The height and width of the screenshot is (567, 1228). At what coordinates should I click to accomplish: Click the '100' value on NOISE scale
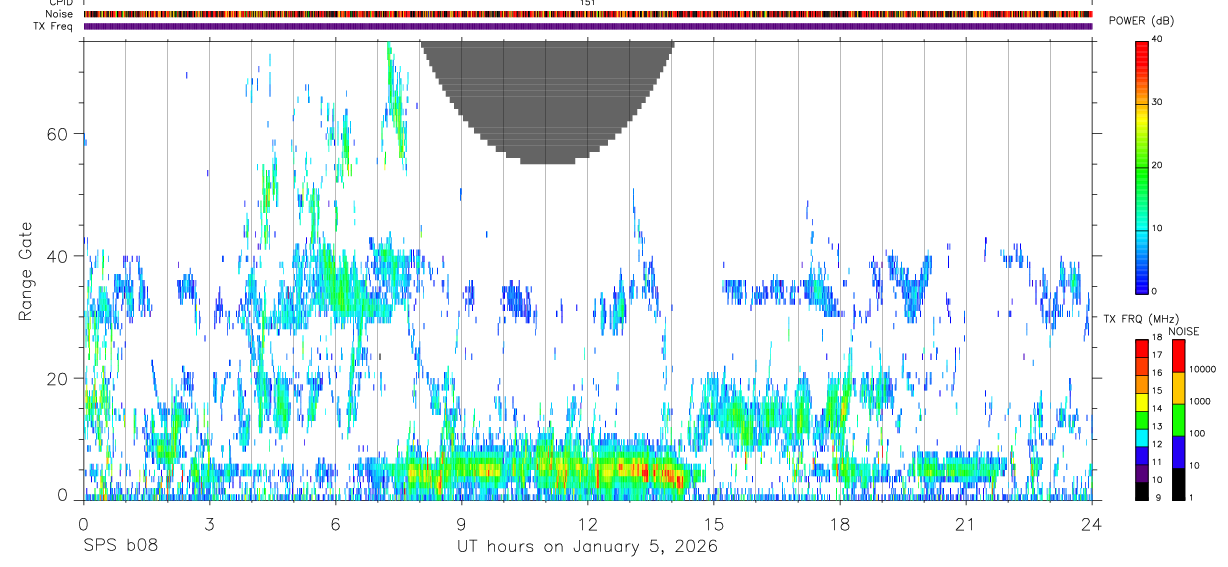pyautogui.click(x=1197, y=433)
